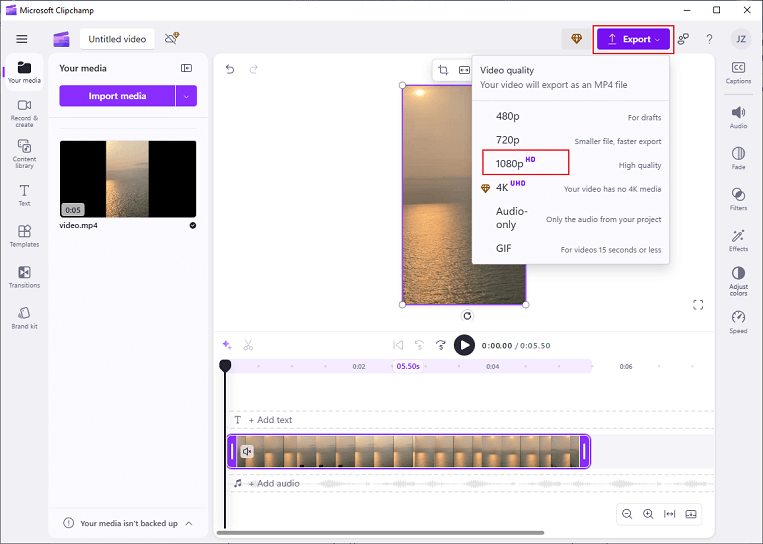Select the video.mp4 thumbnail

point(128,179)
